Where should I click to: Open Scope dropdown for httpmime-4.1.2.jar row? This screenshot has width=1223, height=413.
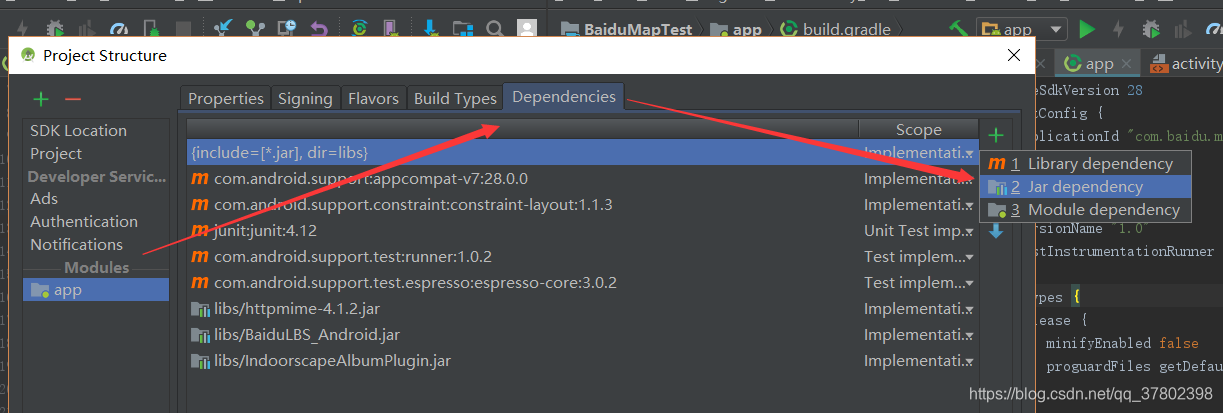(968, 309)
